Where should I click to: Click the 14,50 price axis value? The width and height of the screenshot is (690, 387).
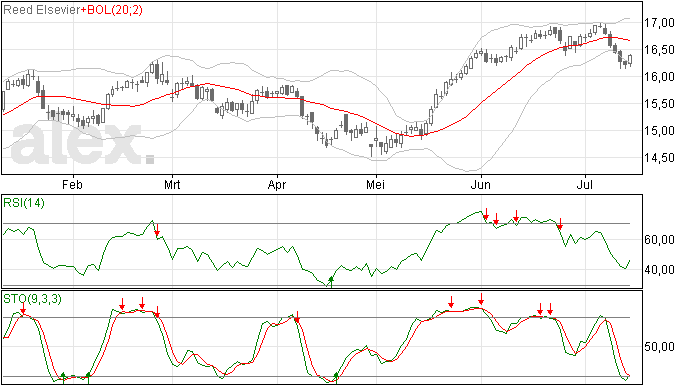pos(659,158)
